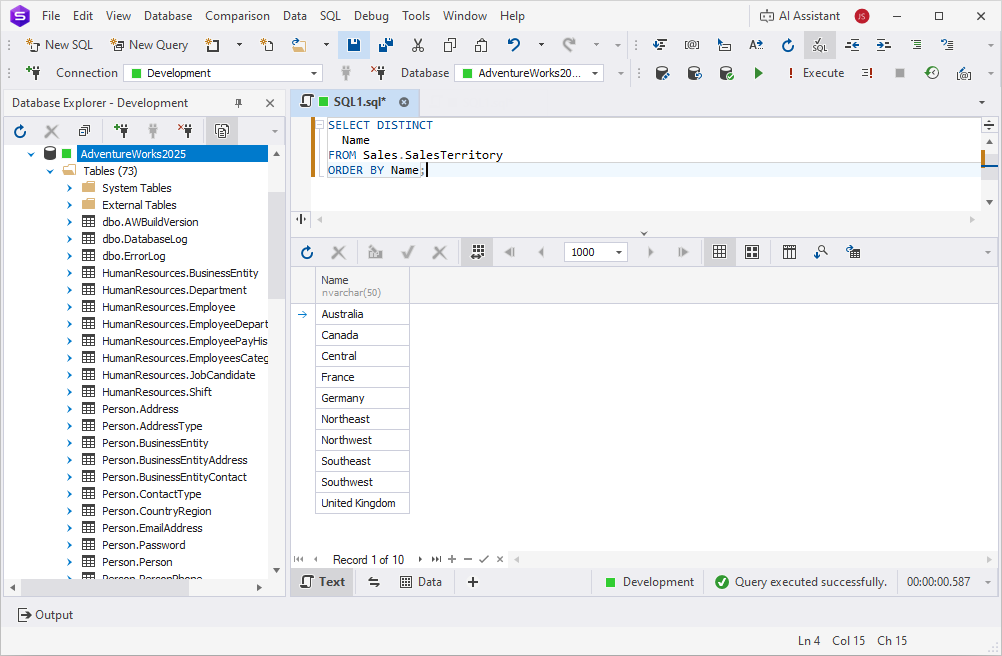Toggle grid view mode in results toolbar
The image size is (1002, 656).
(720, 252)
